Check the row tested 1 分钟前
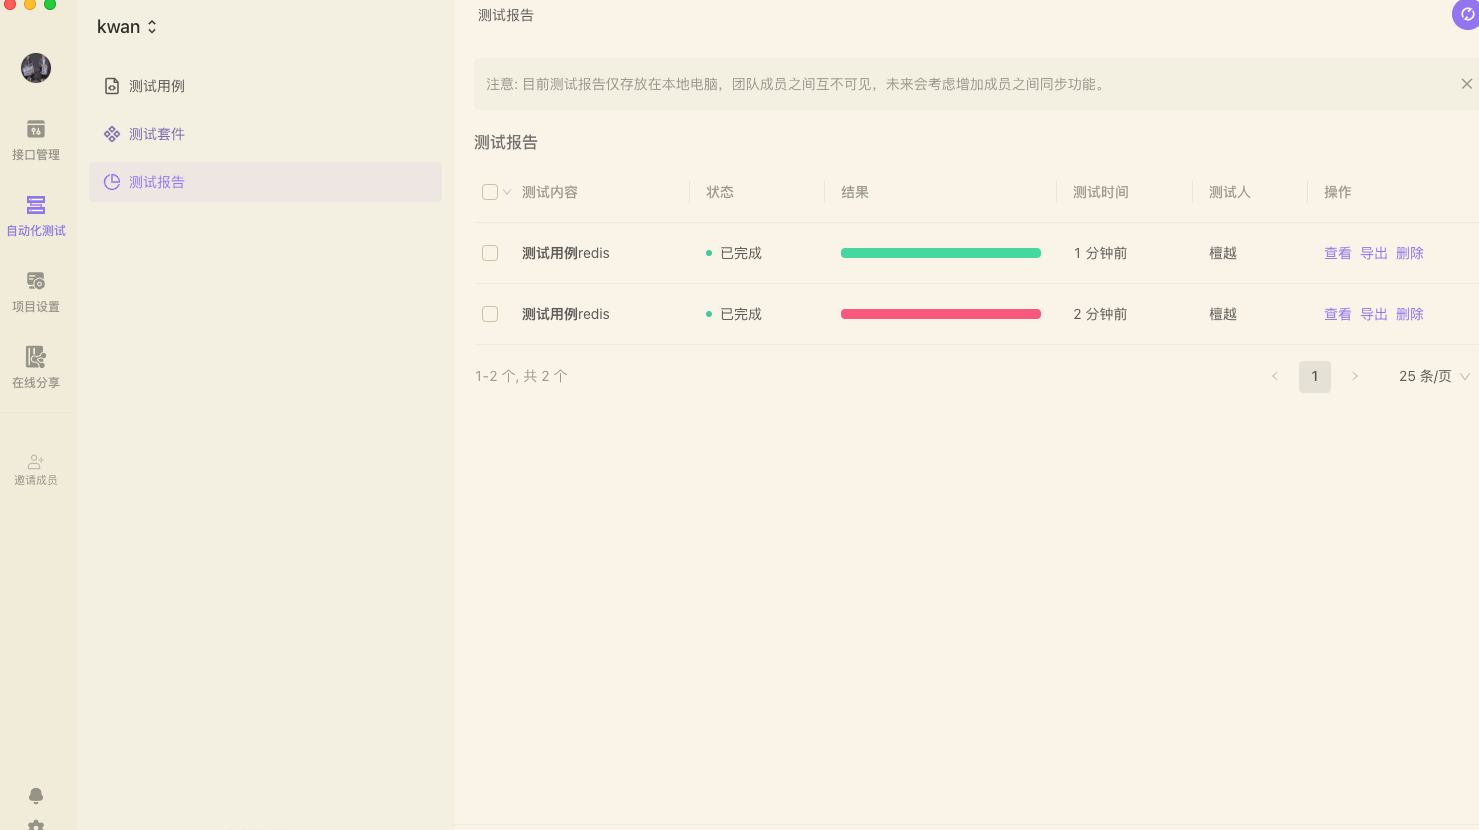The width and height of the screenshot is (1479, 830). [x=490, y=253]
